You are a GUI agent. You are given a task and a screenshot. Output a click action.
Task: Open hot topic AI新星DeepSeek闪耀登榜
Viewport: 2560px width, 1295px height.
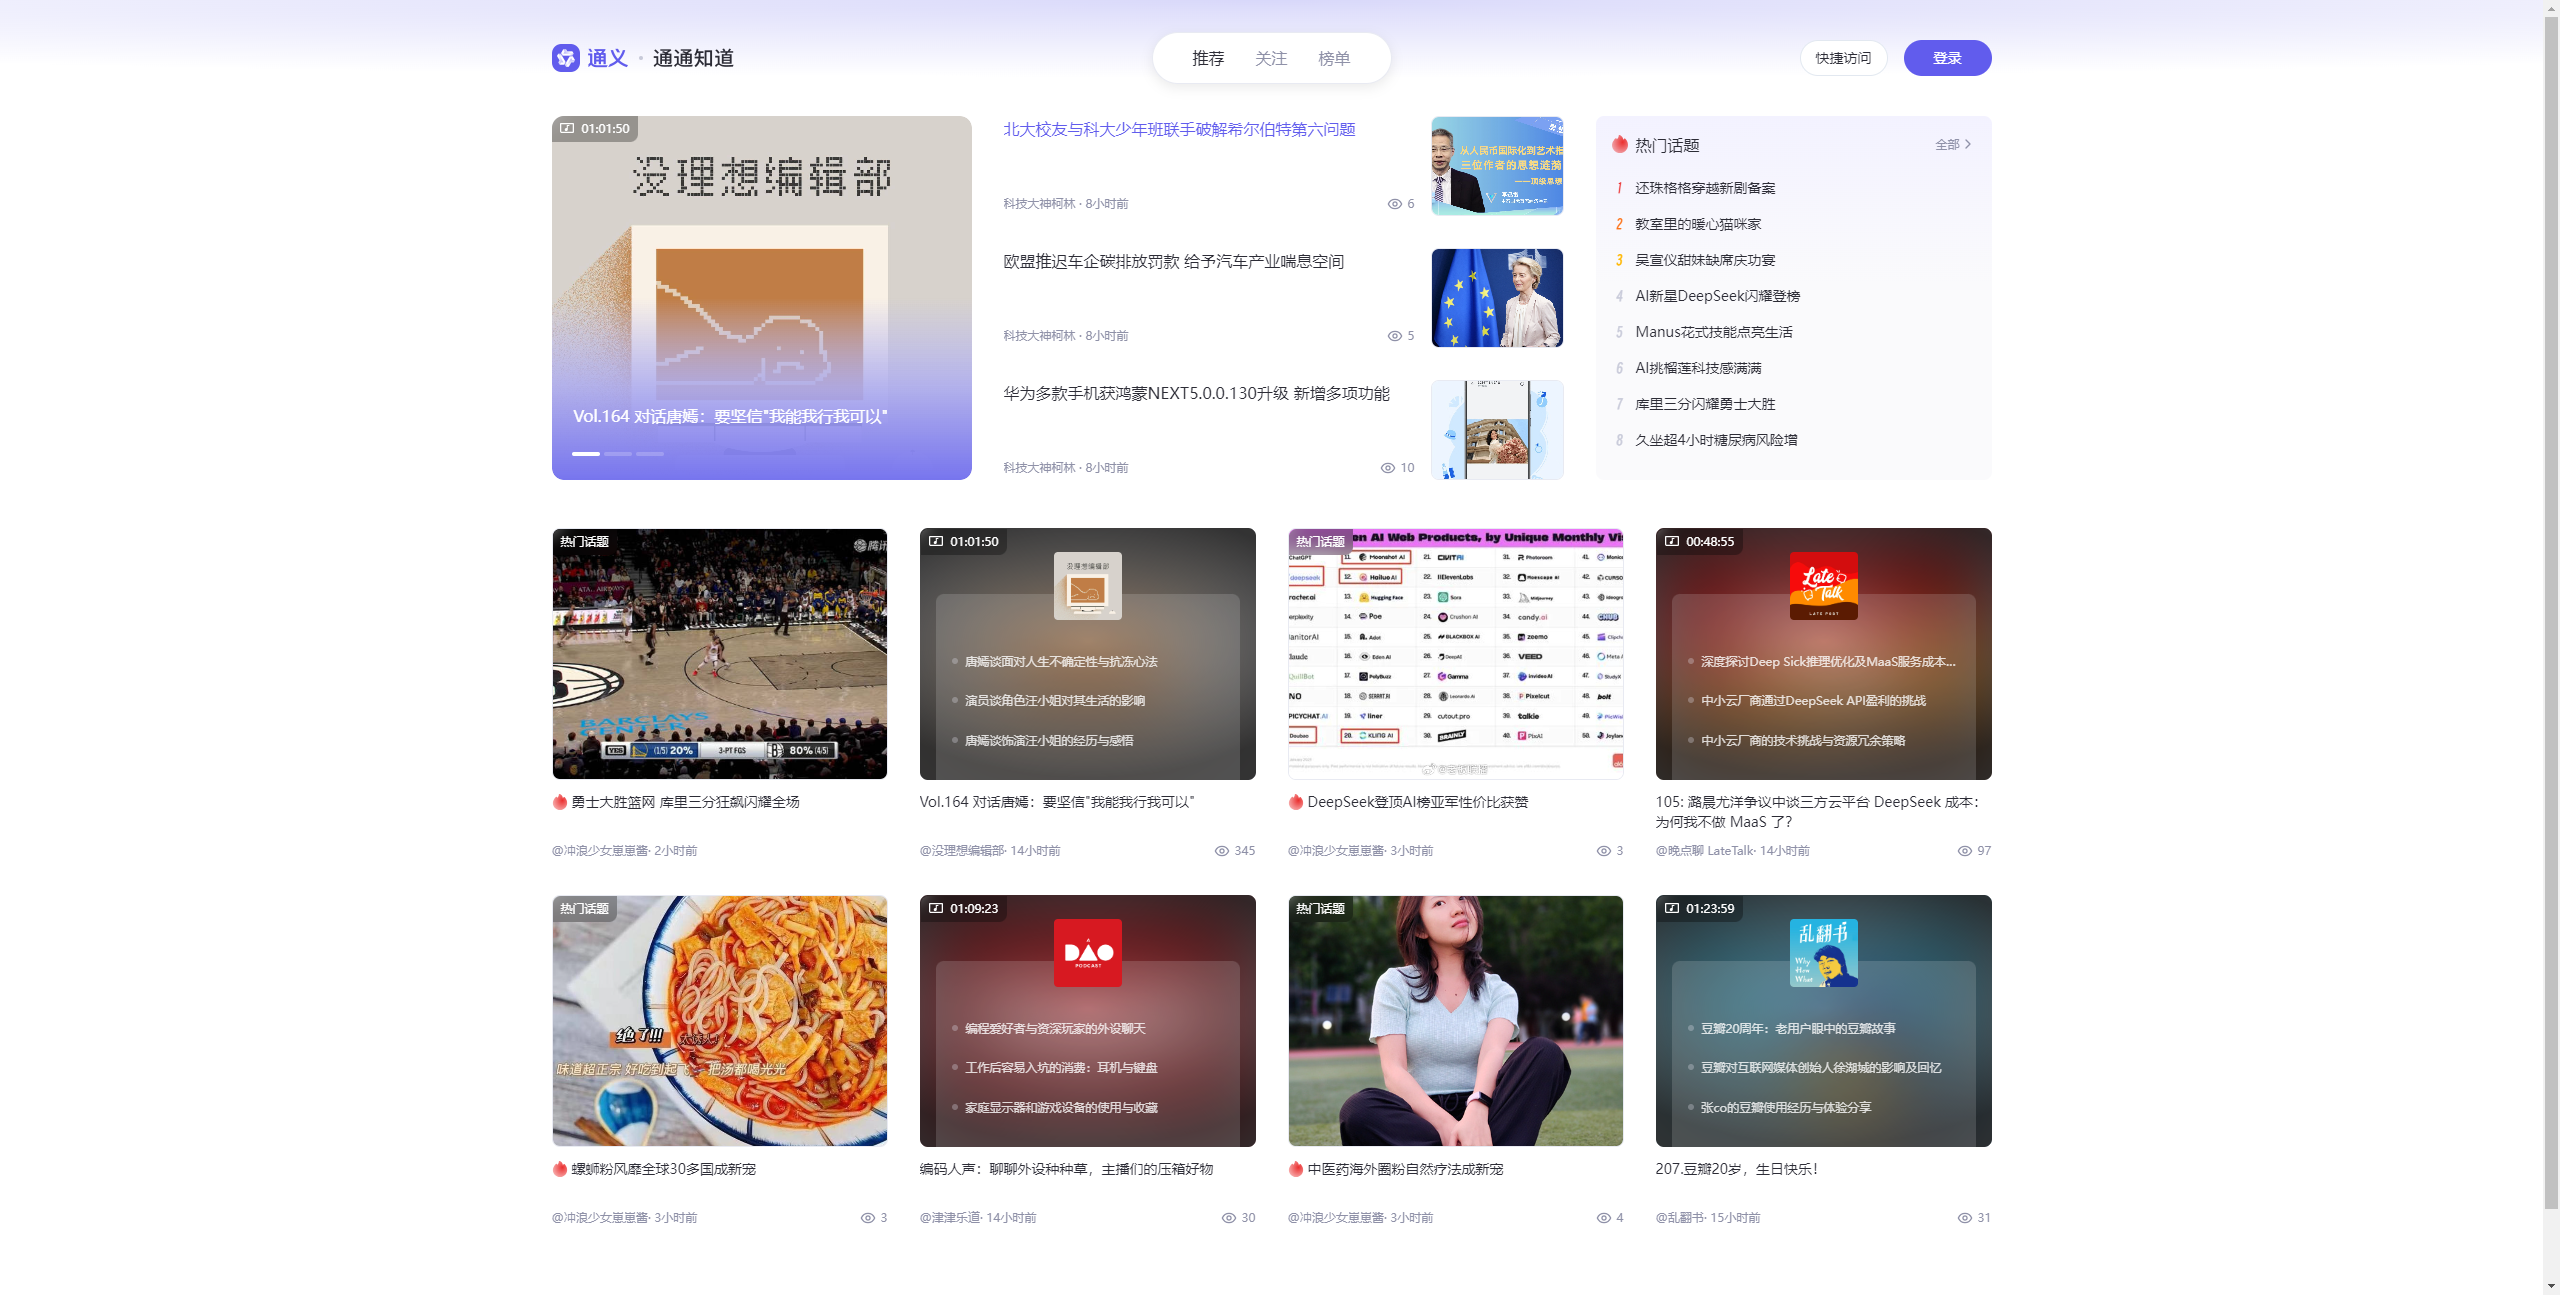1717,296
